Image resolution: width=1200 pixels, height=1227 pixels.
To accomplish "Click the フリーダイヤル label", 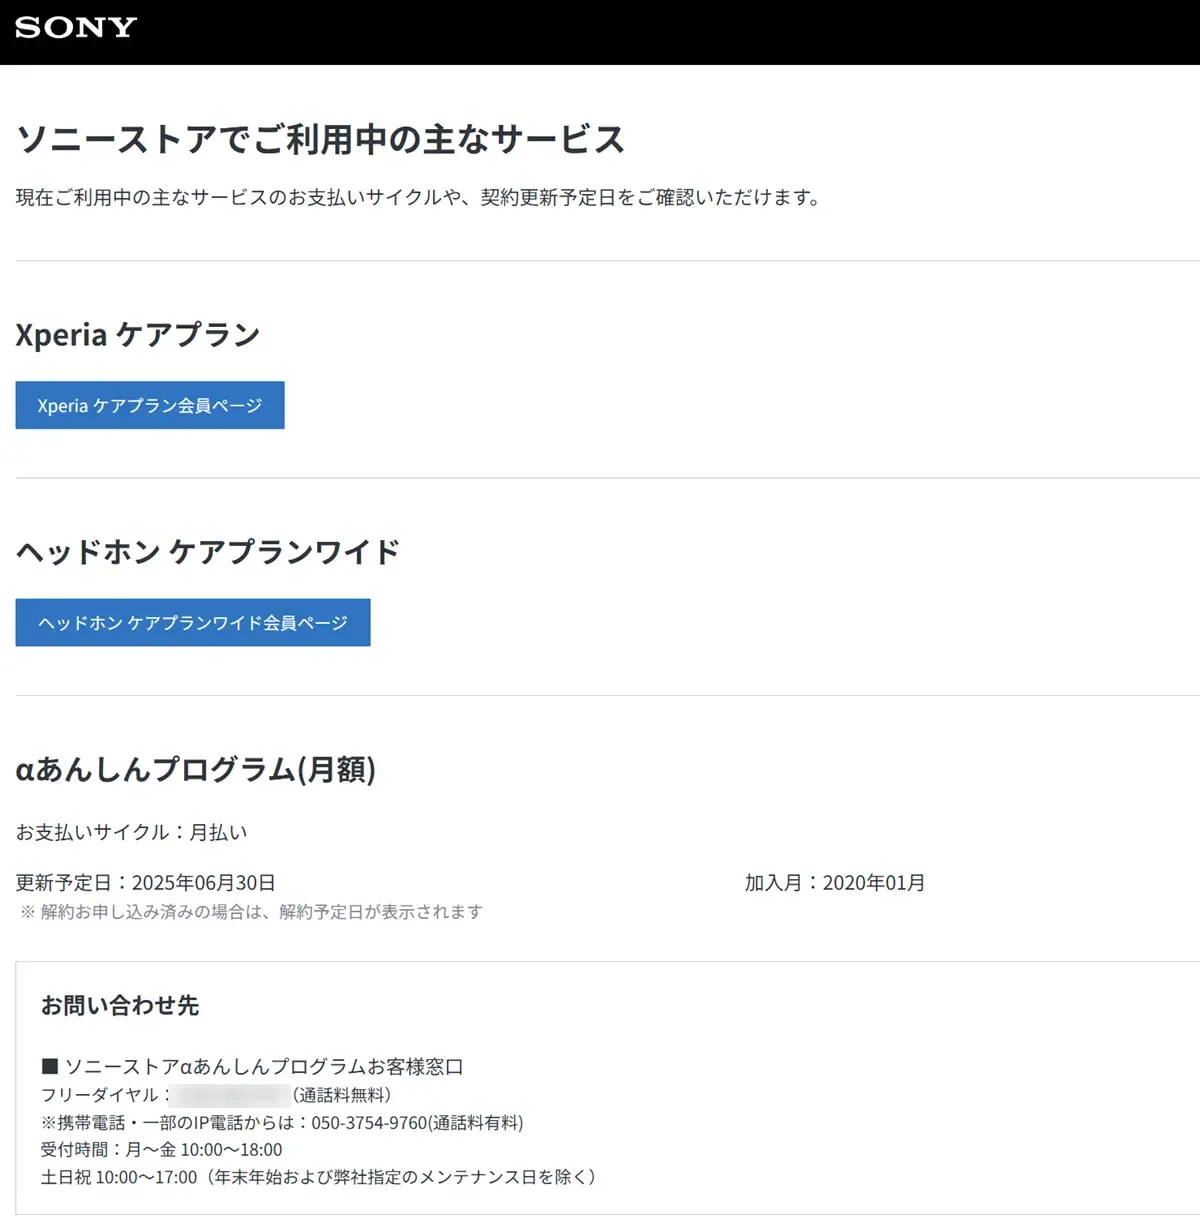I will (x=105, y=1095).
